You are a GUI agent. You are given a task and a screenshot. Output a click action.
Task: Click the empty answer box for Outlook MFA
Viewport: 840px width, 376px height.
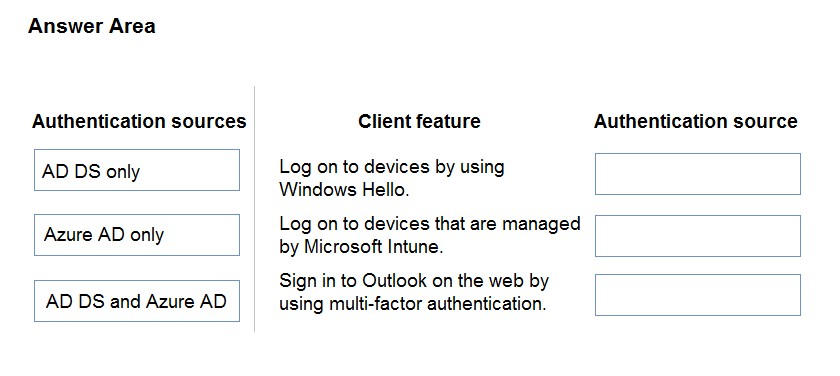[x=698, y=295]
